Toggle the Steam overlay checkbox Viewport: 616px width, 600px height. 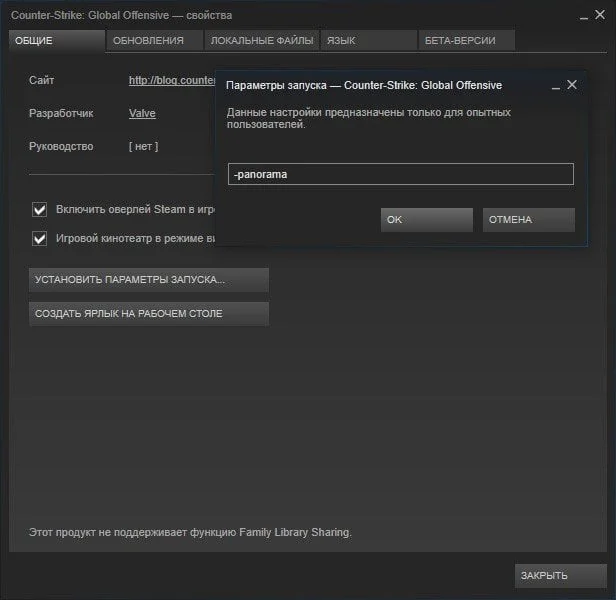pos(39,209)
